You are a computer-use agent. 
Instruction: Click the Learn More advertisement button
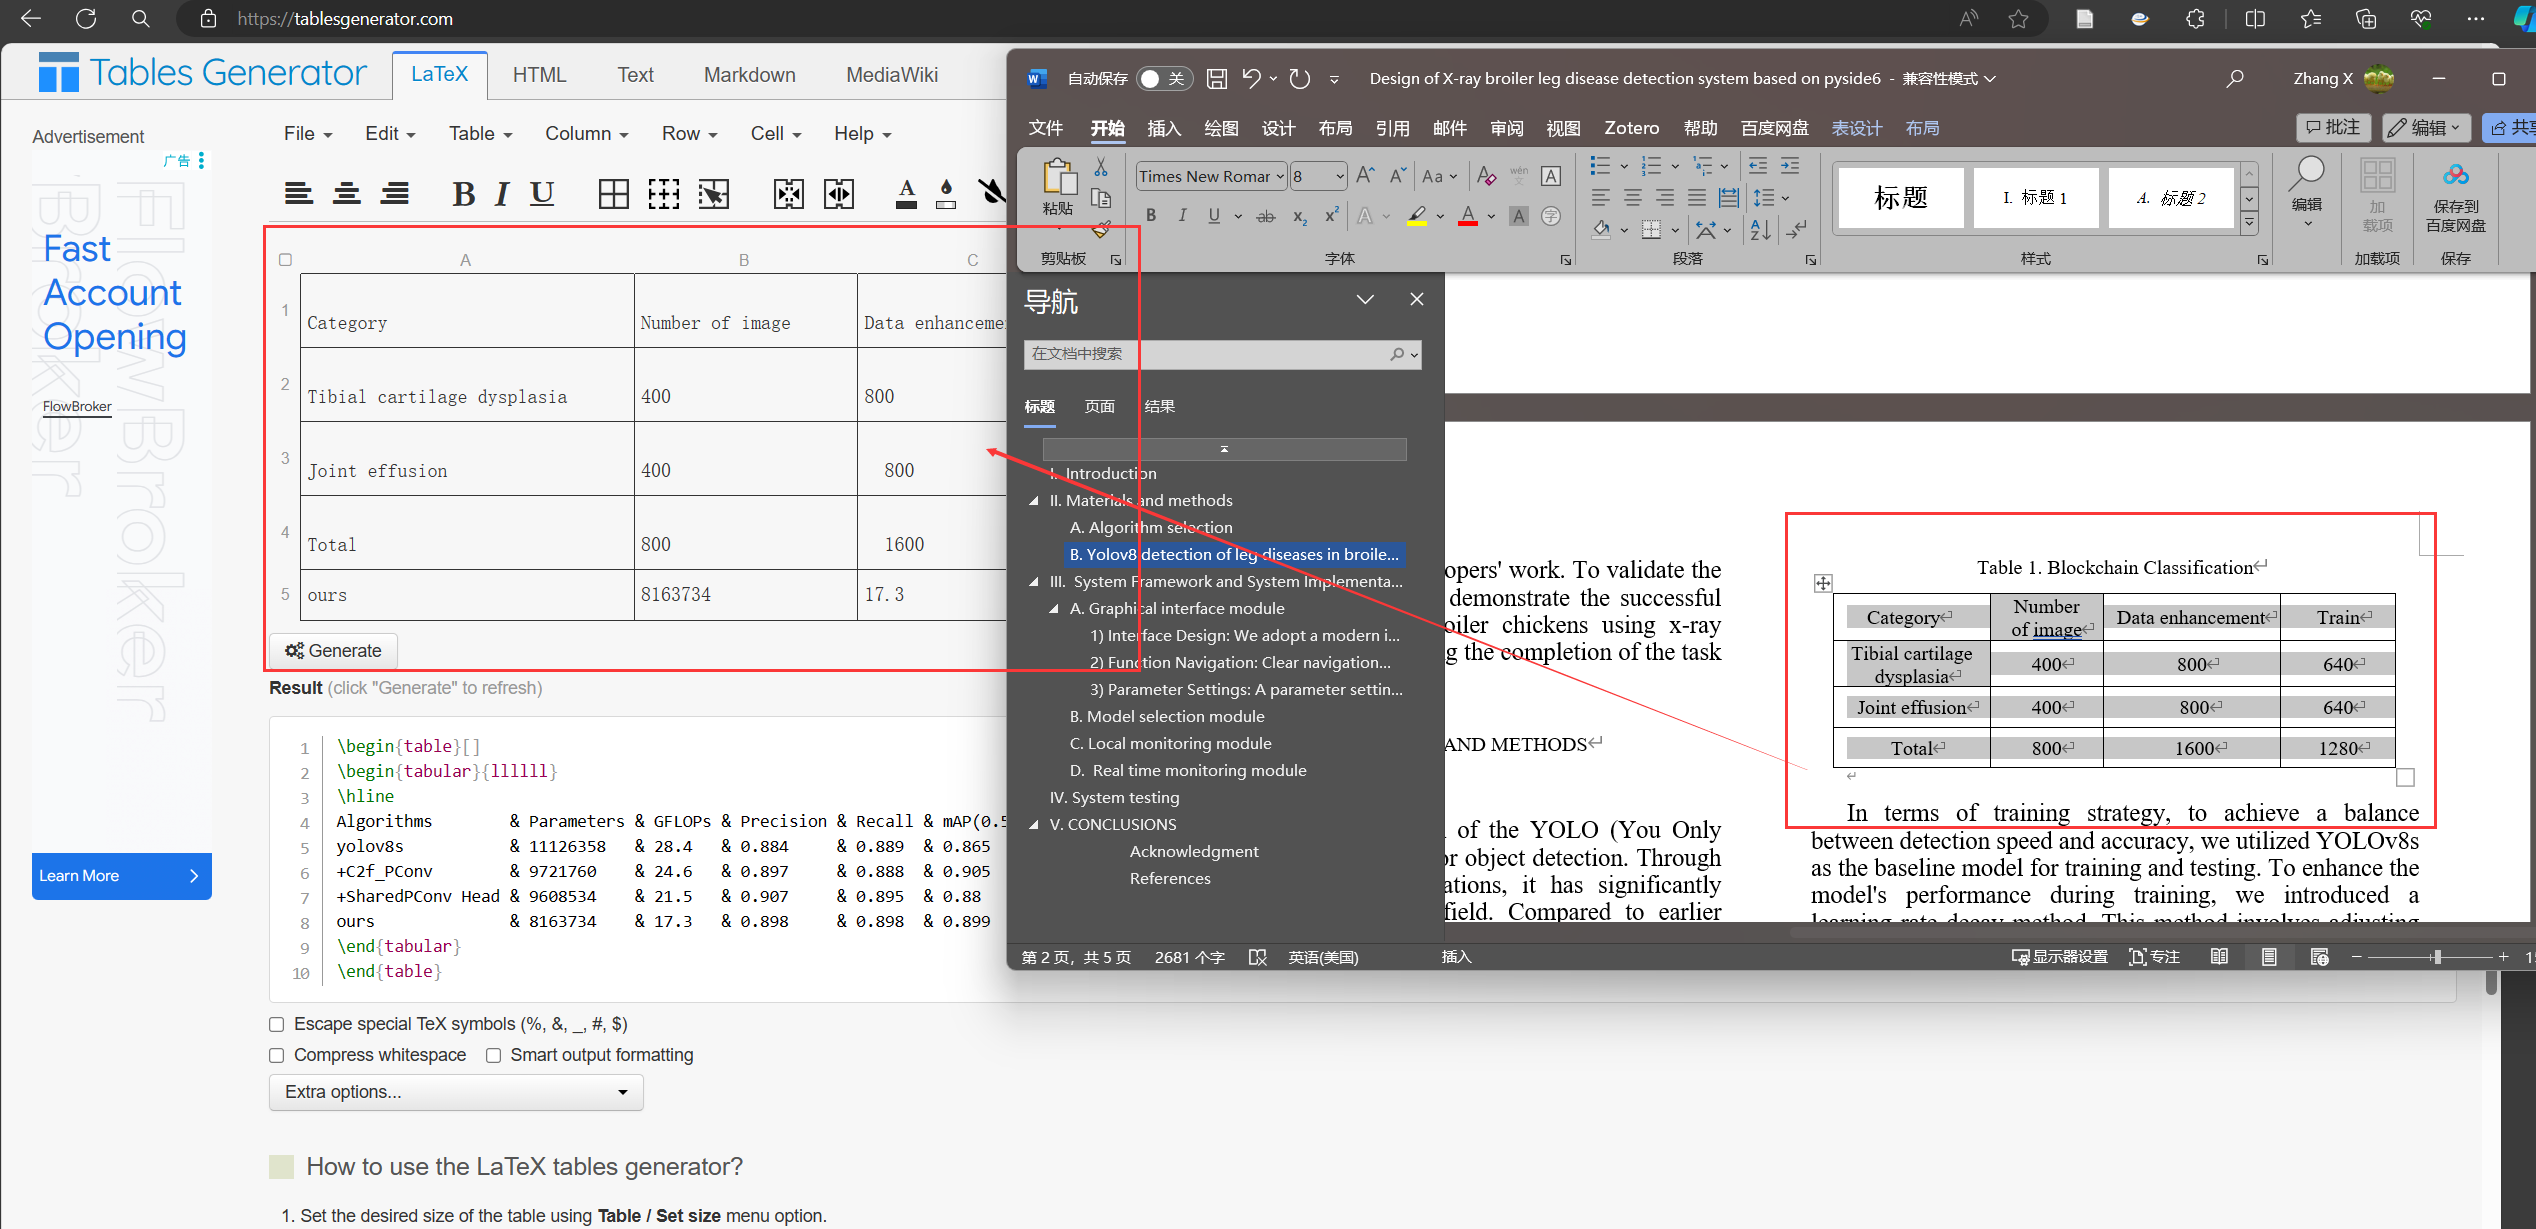121,876
